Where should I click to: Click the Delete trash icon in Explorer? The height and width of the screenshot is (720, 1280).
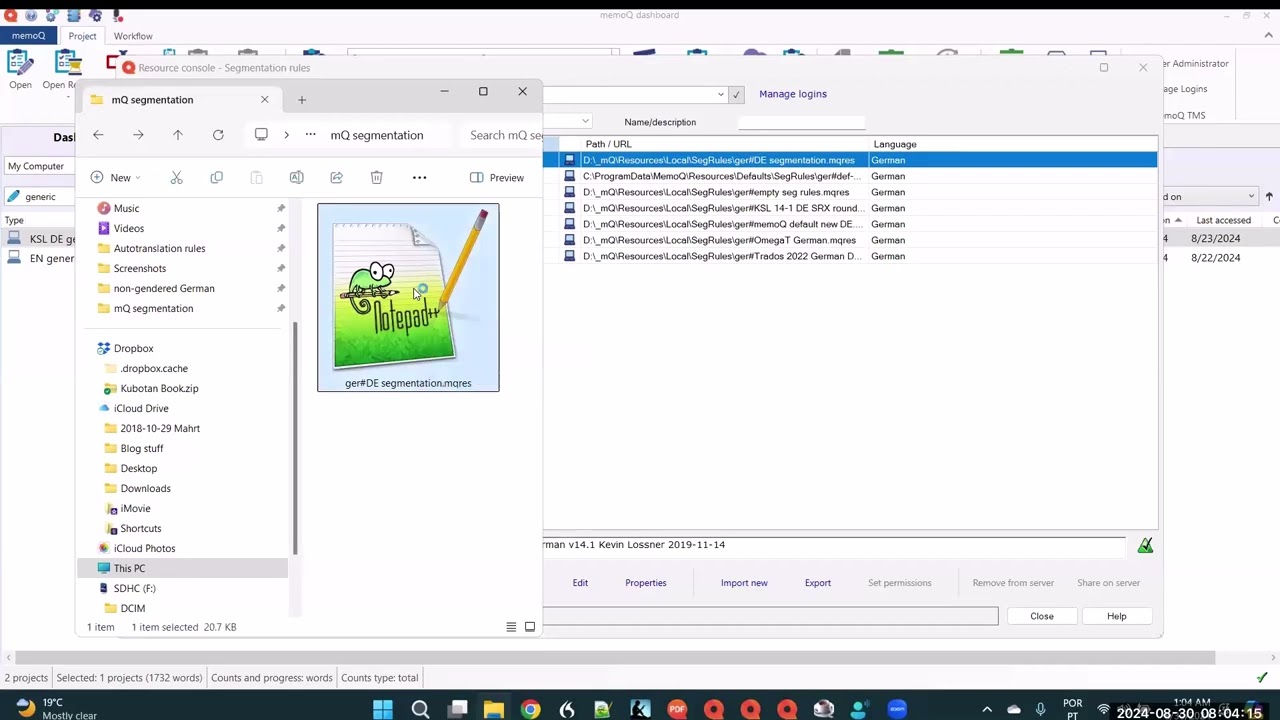coord(376,177)
